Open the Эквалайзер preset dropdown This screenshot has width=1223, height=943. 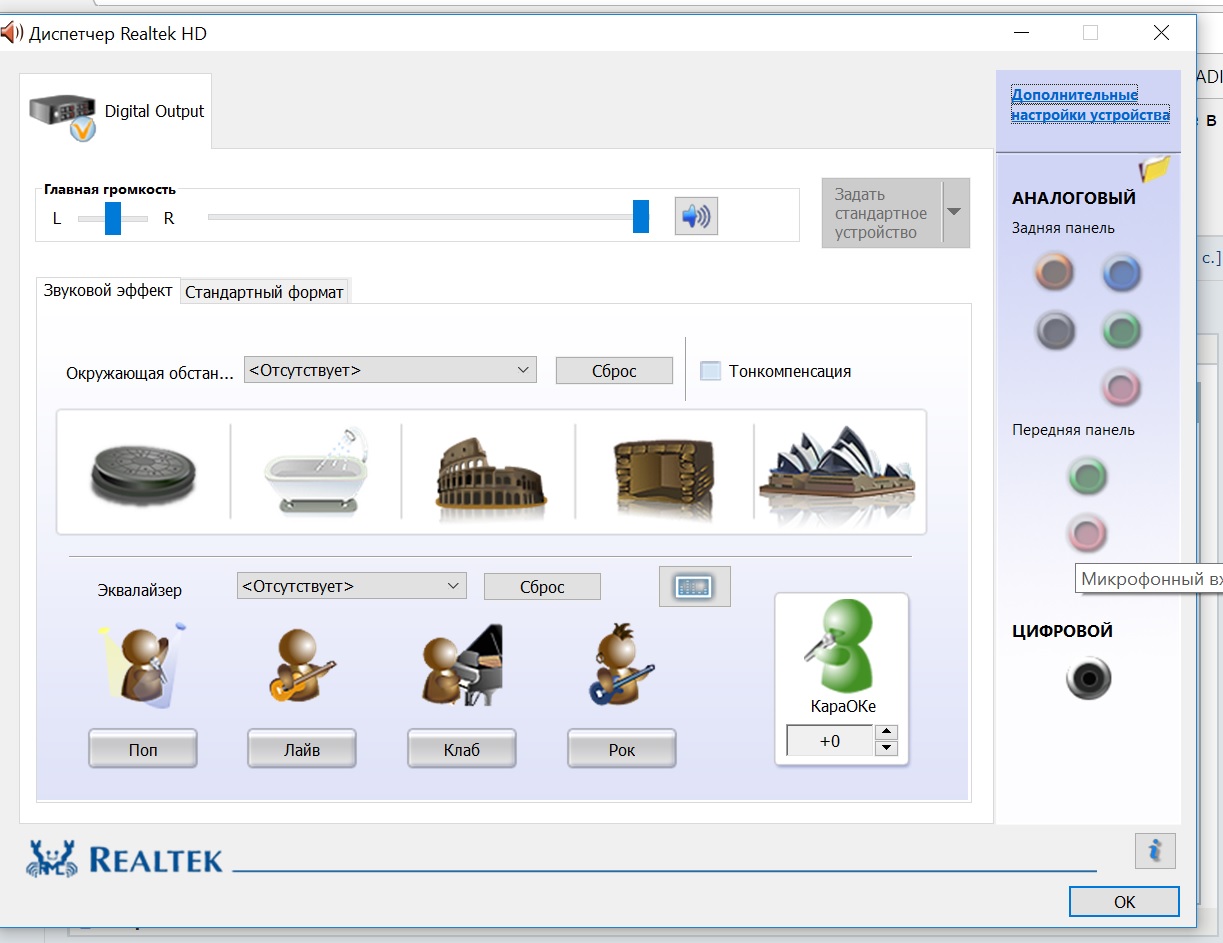pos(351,586)
